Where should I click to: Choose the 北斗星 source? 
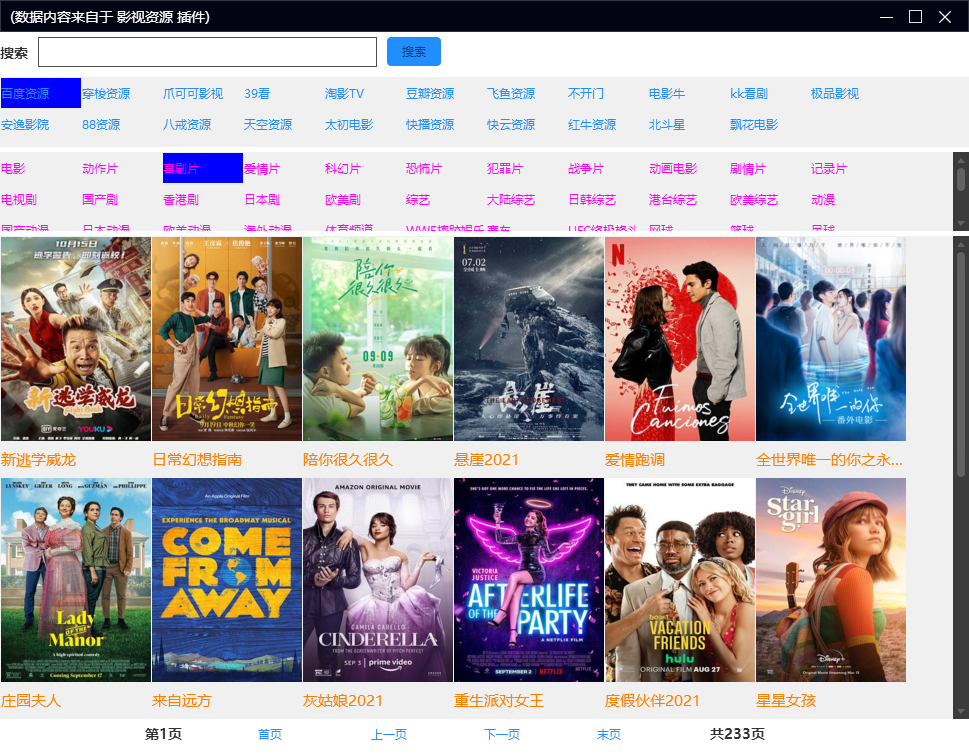[667, 124]
